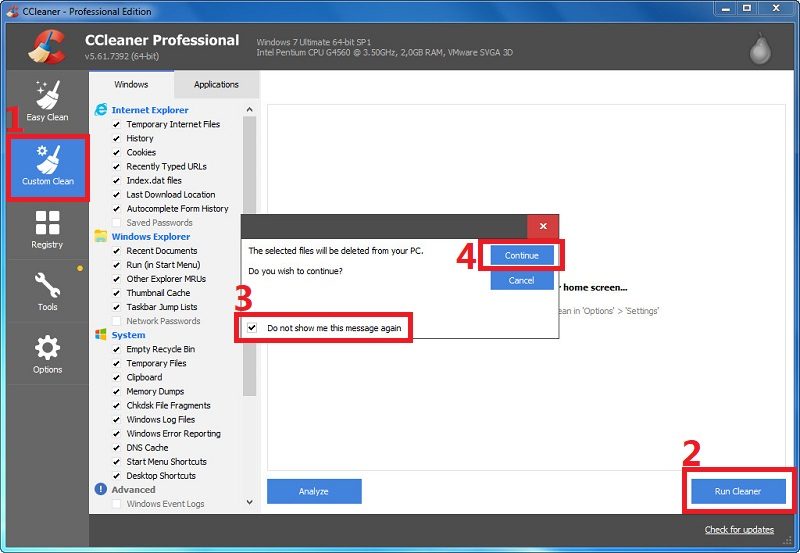Image resolution: width=800 pixels, height=553 pixels.
Task: Open the Easy Clean section
Action: [47, 102]
